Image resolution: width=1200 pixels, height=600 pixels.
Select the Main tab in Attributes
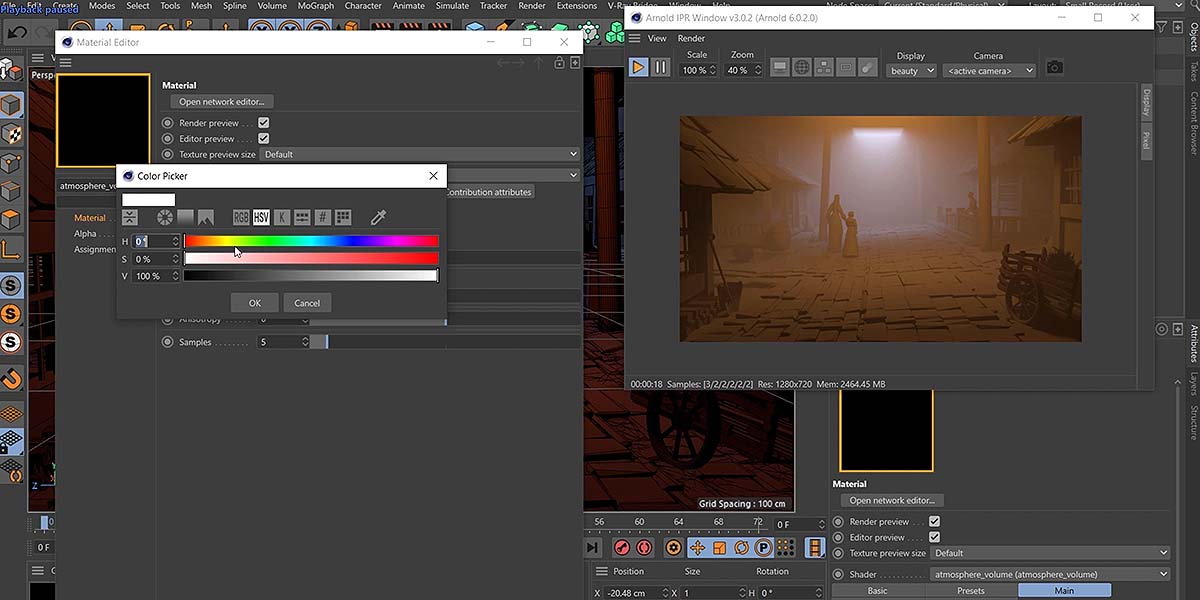tap(1064, 591)
